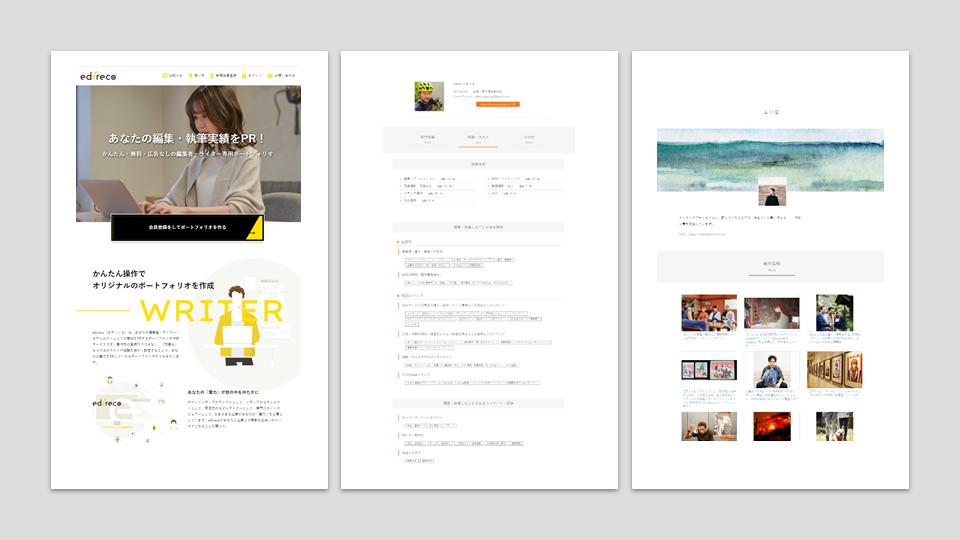Open the gallery hallway framed pictures thumbnail
This screenshot has width=960, height=540.
[833, 369]
